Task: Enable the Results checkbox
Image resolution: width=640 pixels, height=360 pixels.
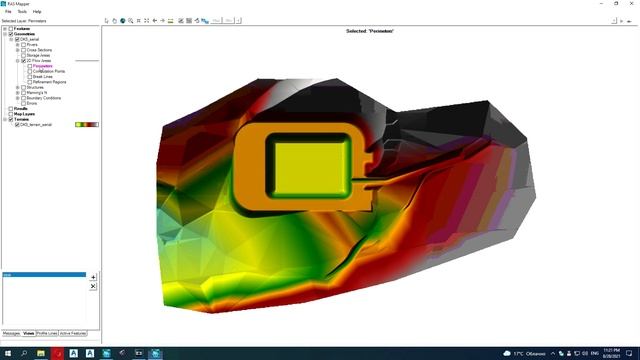Action: [11, 109]
